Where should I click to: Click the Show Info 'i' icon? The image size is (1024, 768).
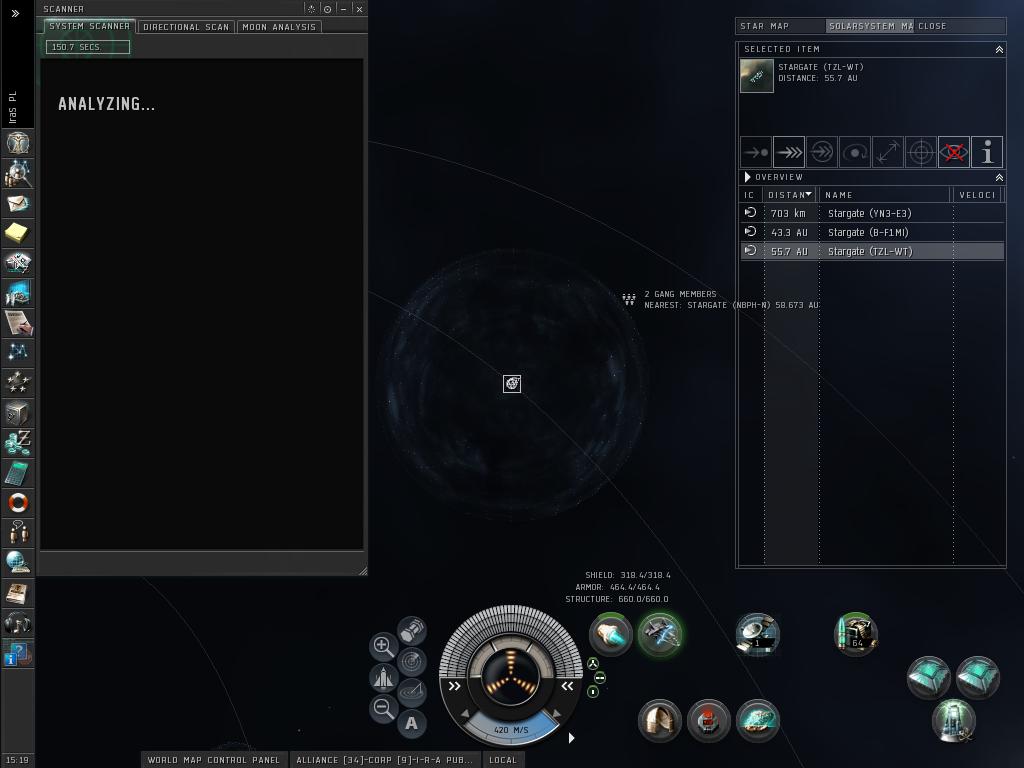(987, 152)
